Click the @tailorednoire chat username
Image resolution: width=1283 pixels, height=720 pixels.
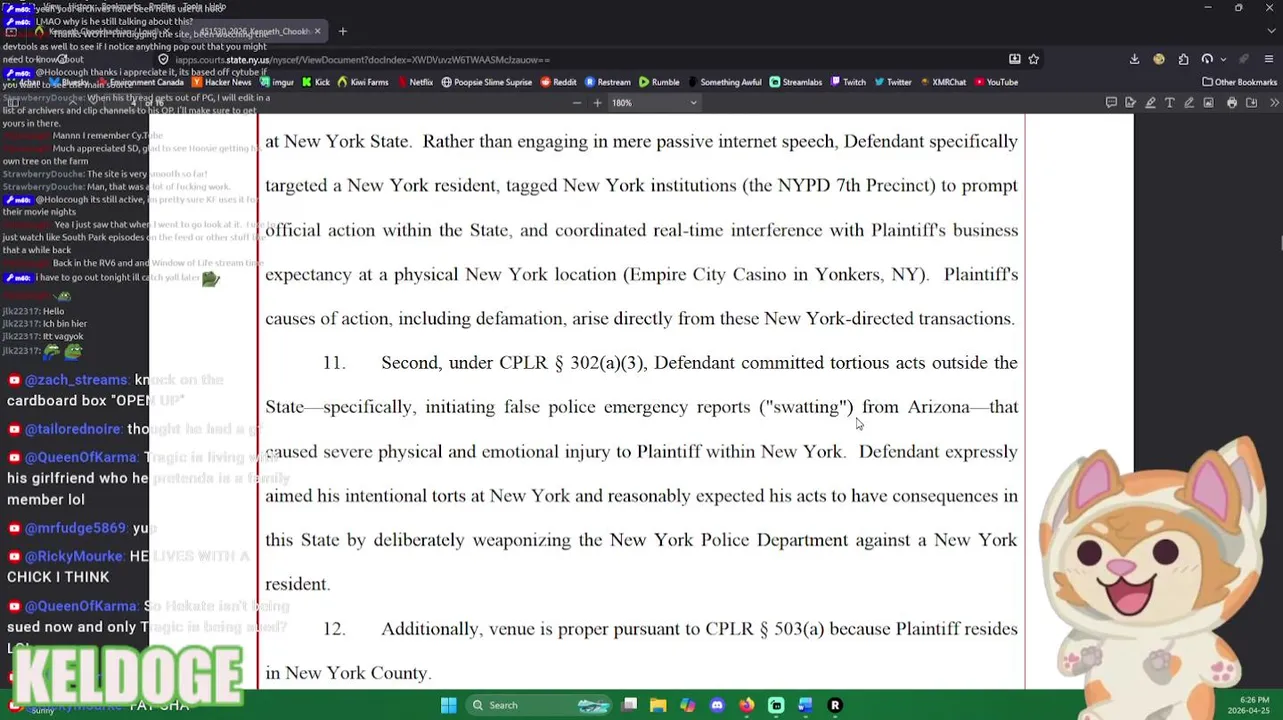73,429
